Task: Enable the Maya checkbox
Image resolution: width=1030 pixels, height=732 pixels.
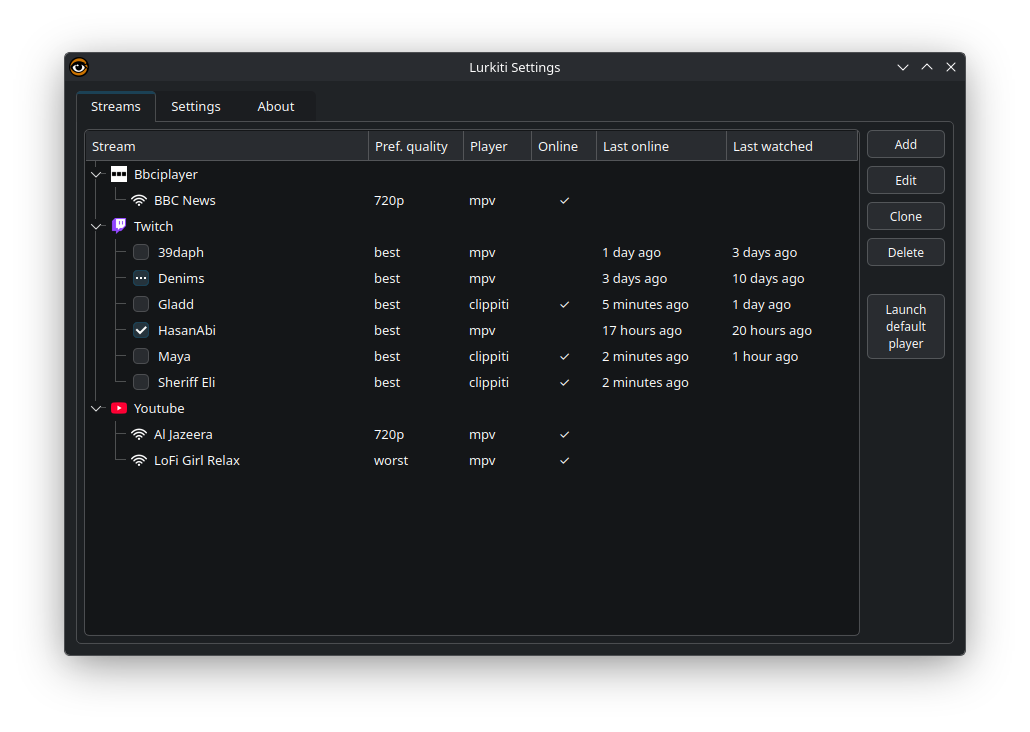Action: pos(141,356)
